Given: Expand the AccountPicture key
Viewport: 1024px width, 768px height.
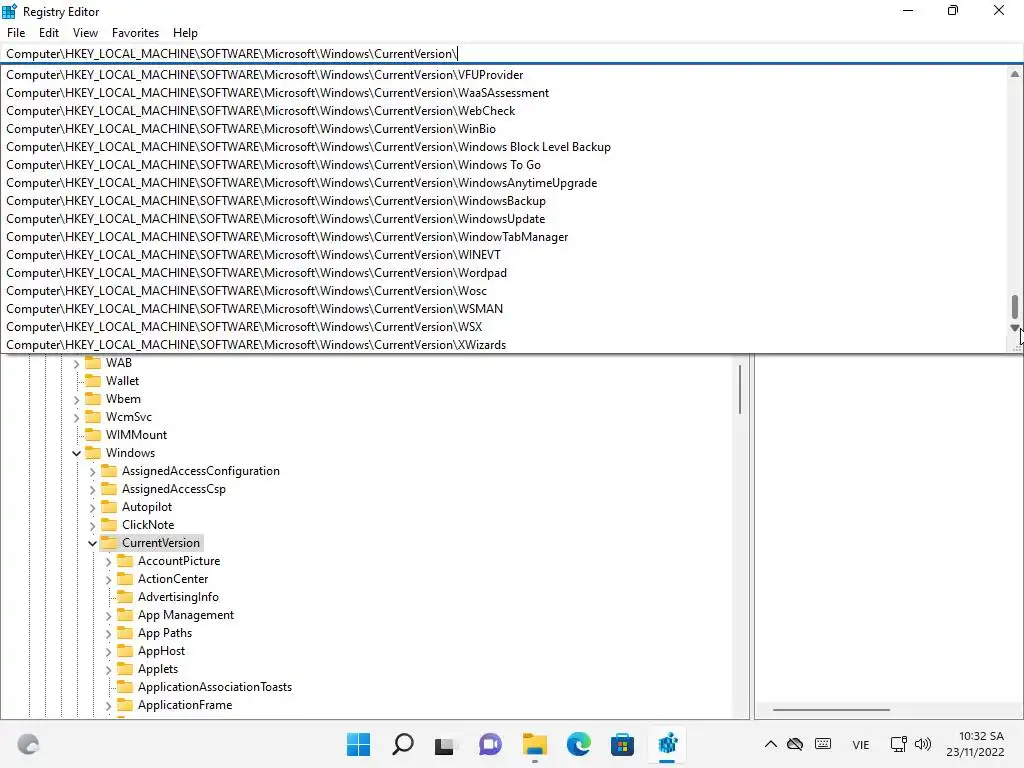Looking at the screenshot, I should coord(108,562).
